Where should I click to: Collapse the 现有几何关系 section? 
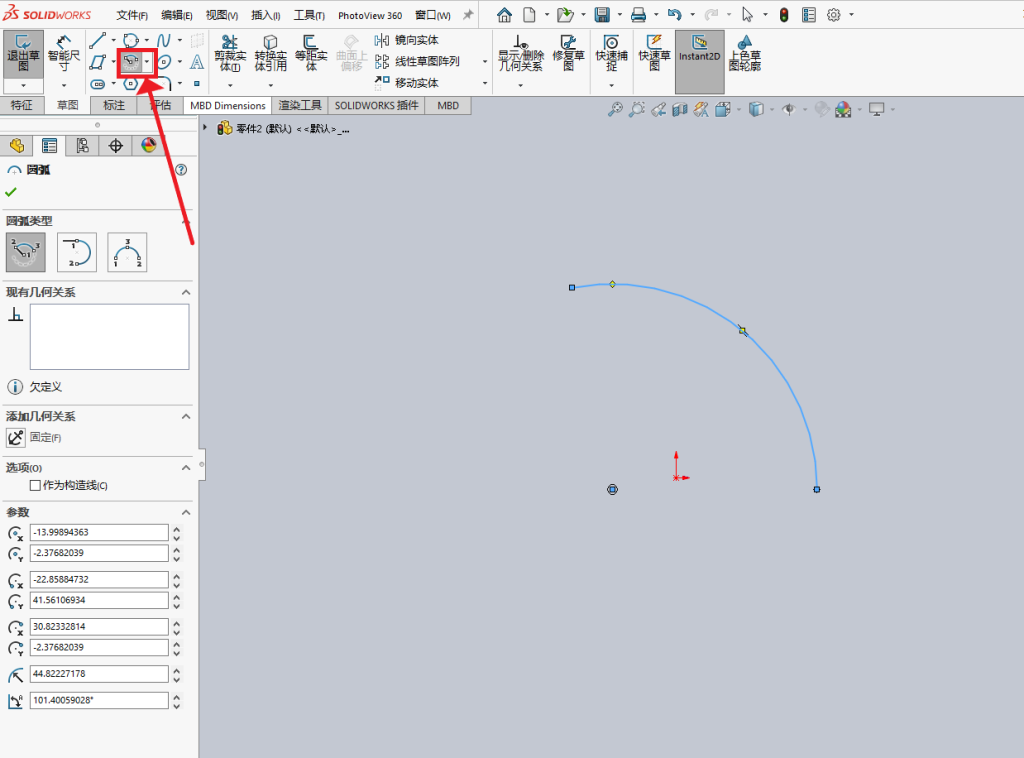186,292
